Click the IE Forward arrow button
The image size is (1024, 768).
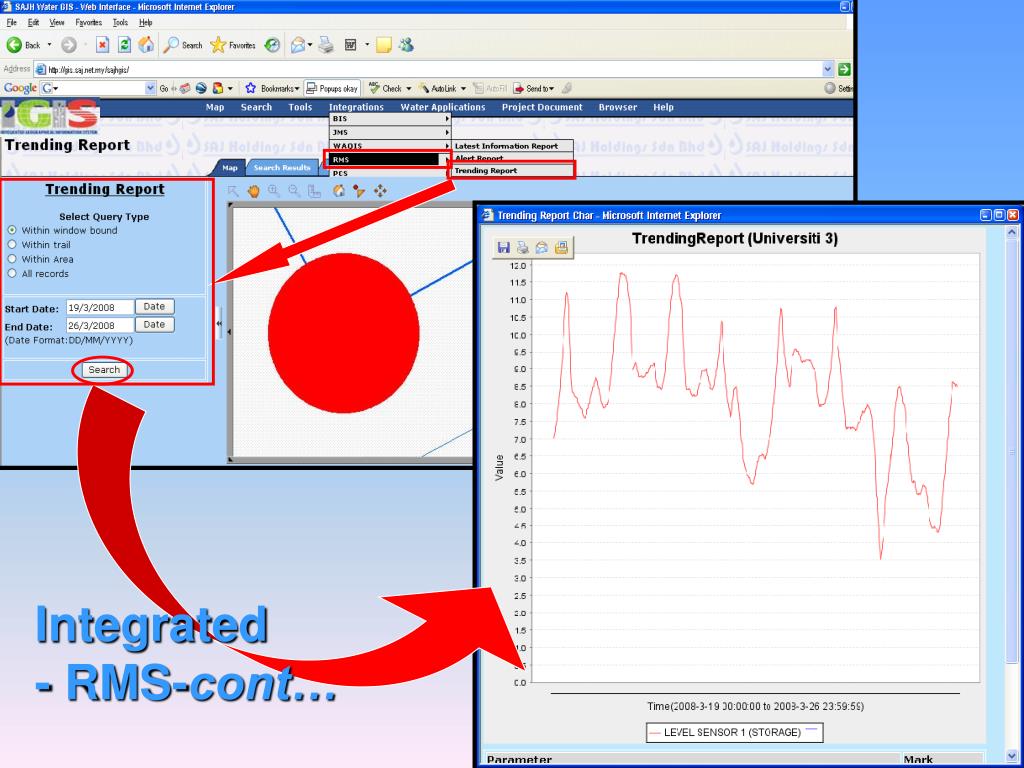69,45
